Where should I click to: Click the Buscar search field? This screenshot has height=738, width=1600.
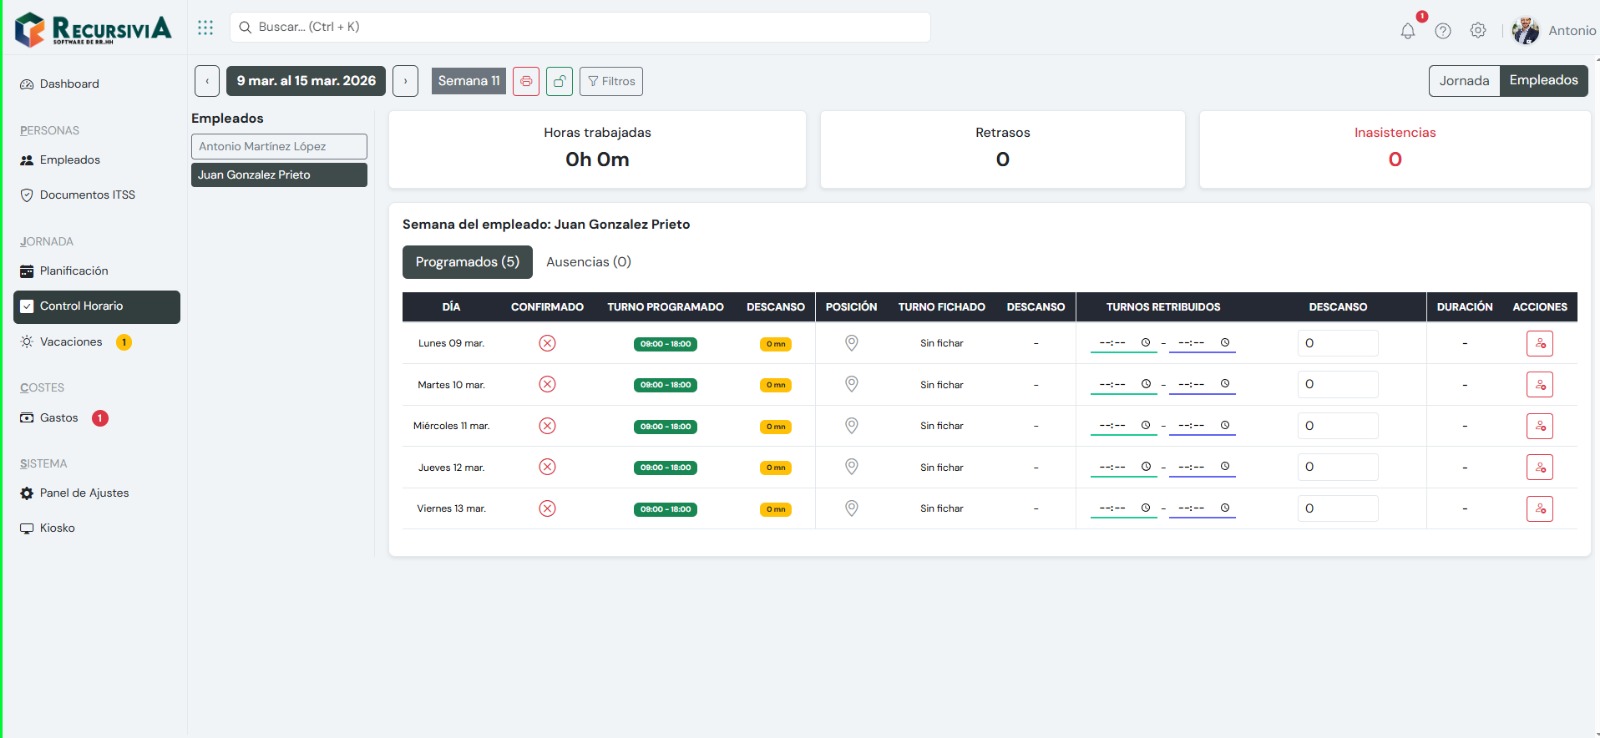580,27
